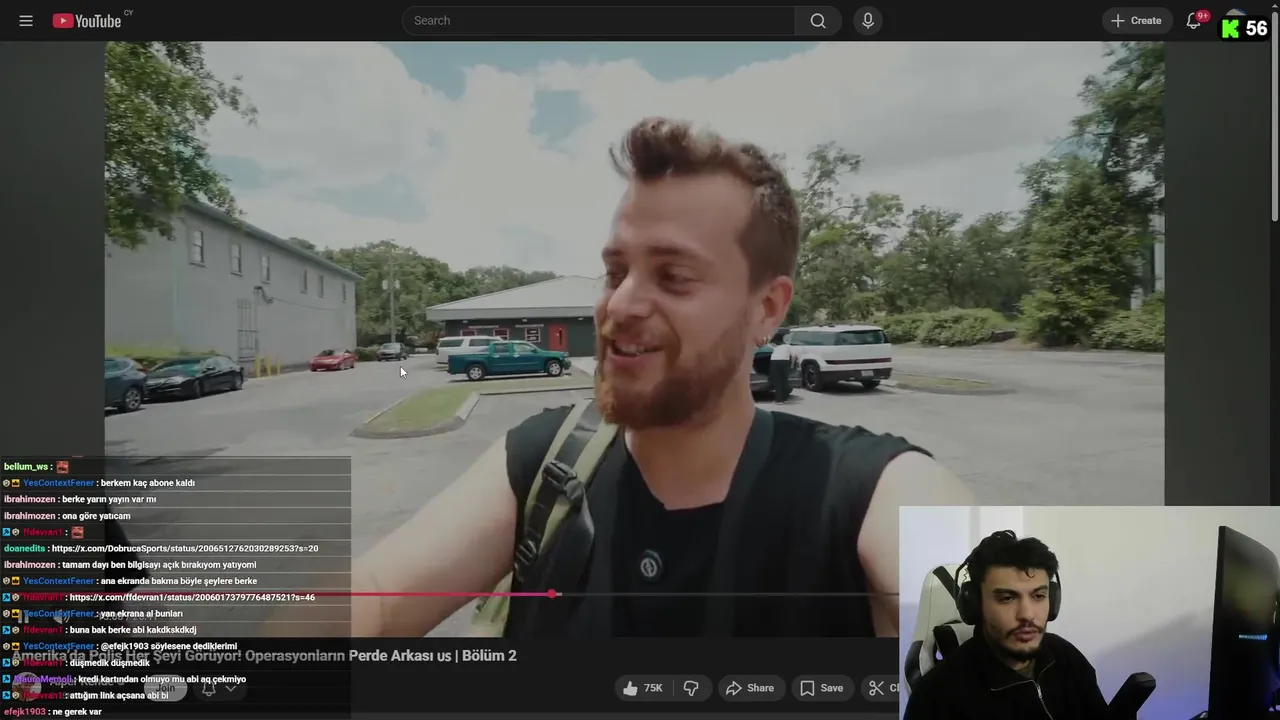Click the Join membership button
This screenshot has width=1280, height=720.
(x=166, y=688)
